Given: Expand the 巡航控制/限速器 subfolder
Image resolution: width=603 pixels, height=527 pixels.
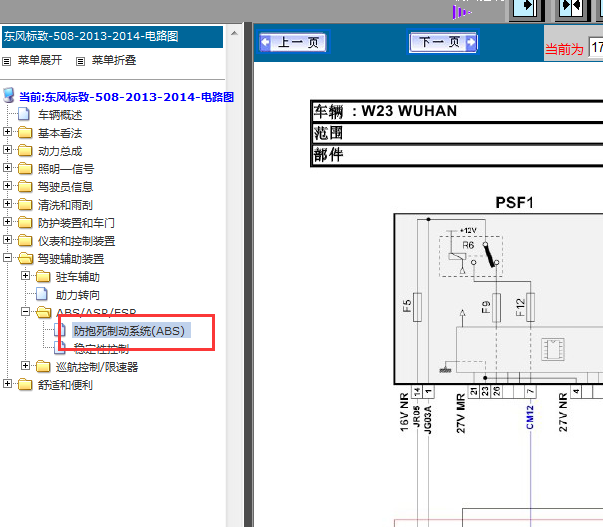Looking at the screenshot, I should point(25,365).
